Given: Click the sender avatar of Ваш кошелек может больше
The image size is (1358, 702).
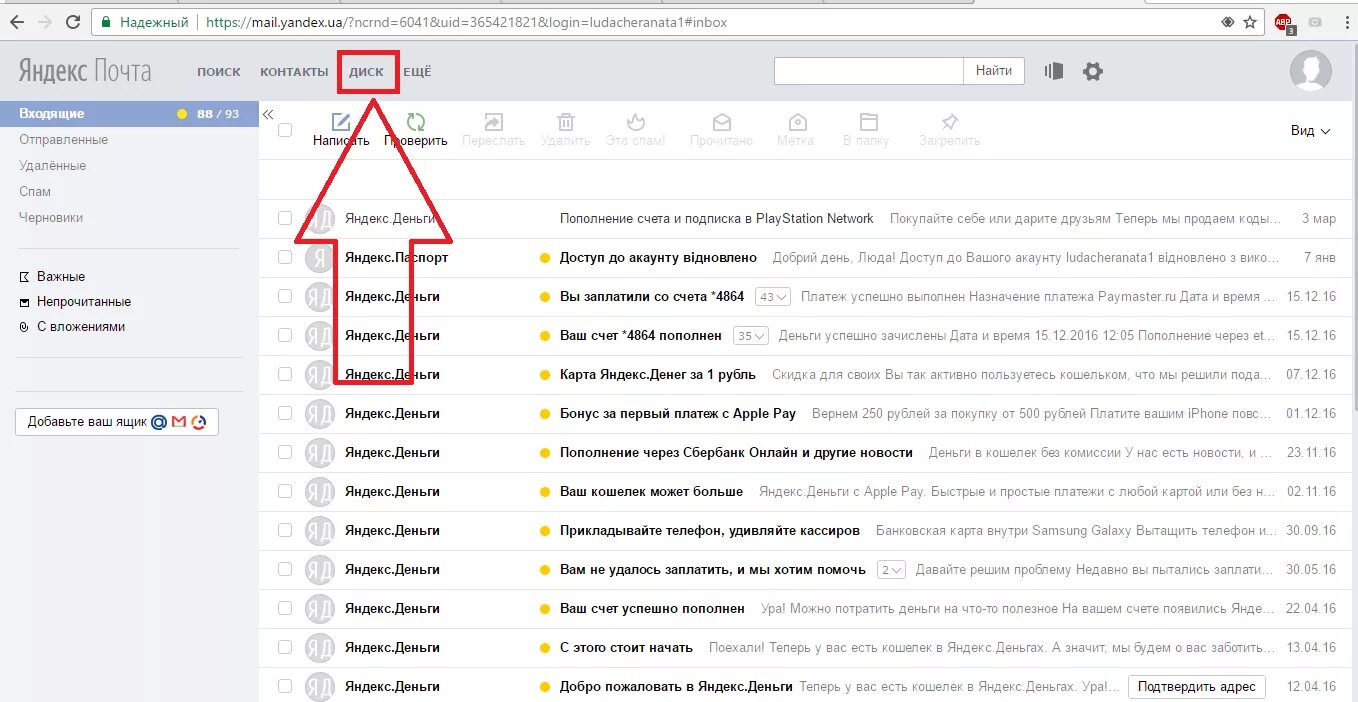Looking at the screenshot, I should point(320,491).
